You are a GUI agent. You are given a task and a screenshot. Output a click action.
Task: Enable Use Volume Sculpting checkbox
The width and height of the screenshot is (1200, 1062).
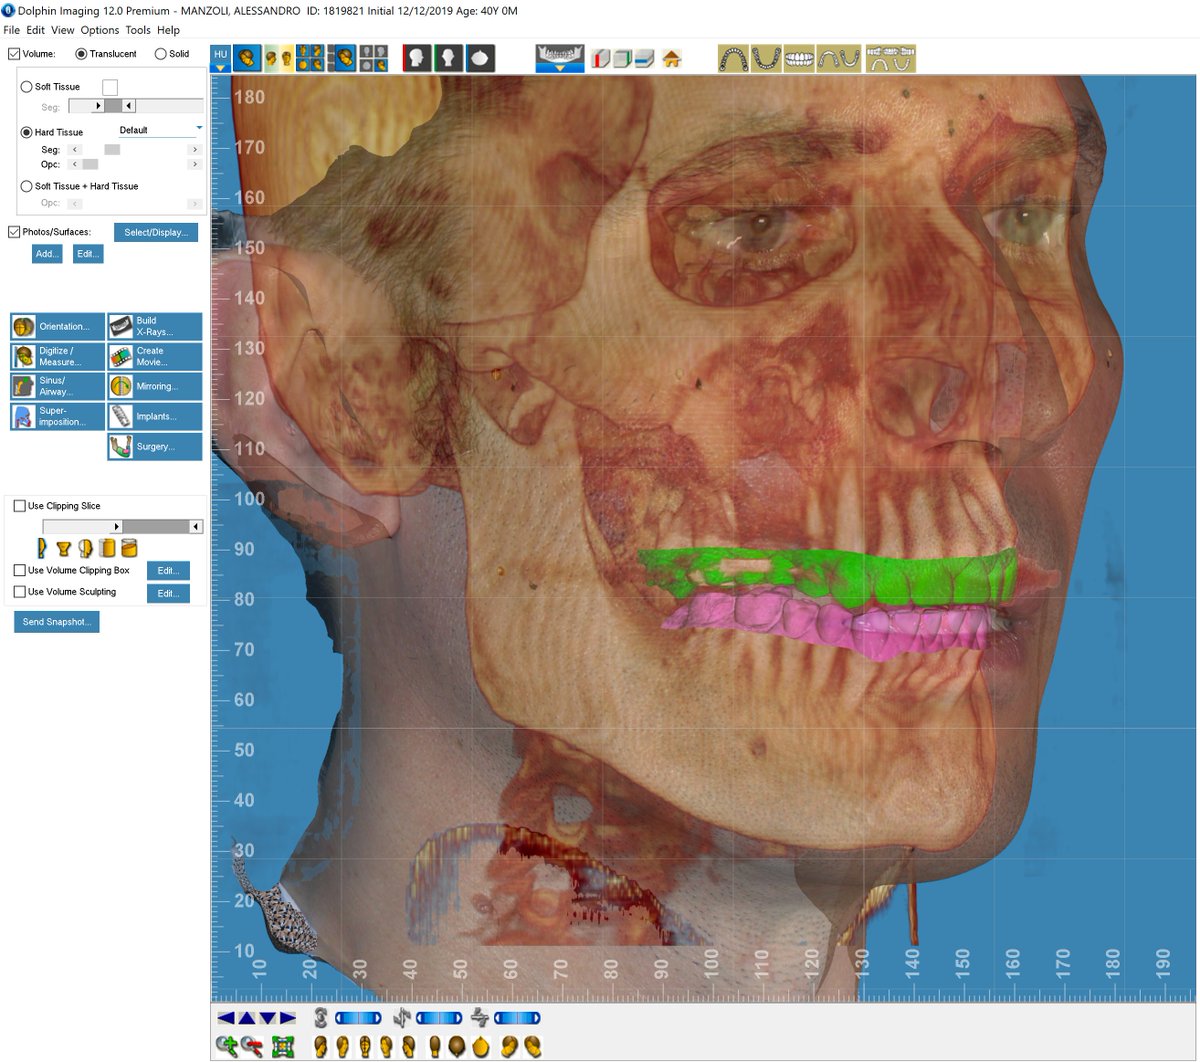pos(20,592)
